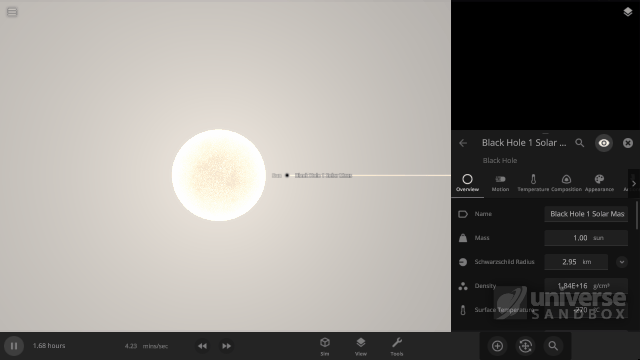This screenshot has height=360, width=640.
Task: Expand Schwarzschild Radius options dropdown
Action: point(622,262)
